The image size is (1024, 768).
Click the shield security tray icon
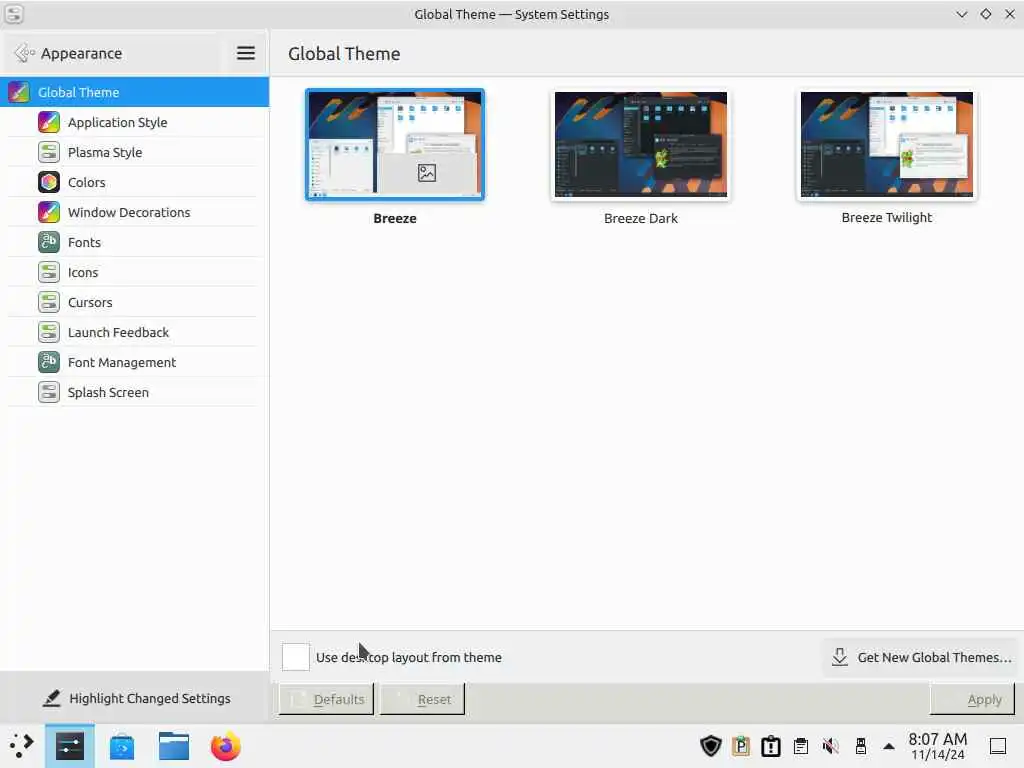(x=711, y=746)
